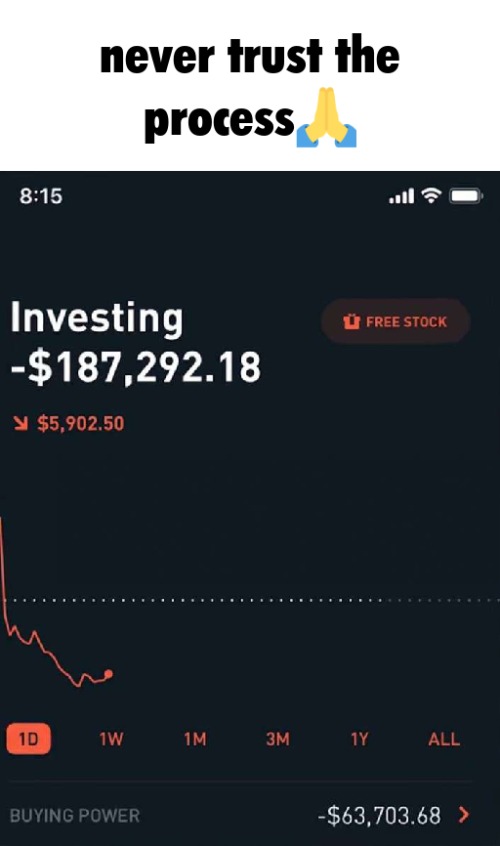The width and height of the screenshot is (500, 846).
Task: Select the 3M time range
Action: coord(277,739)
